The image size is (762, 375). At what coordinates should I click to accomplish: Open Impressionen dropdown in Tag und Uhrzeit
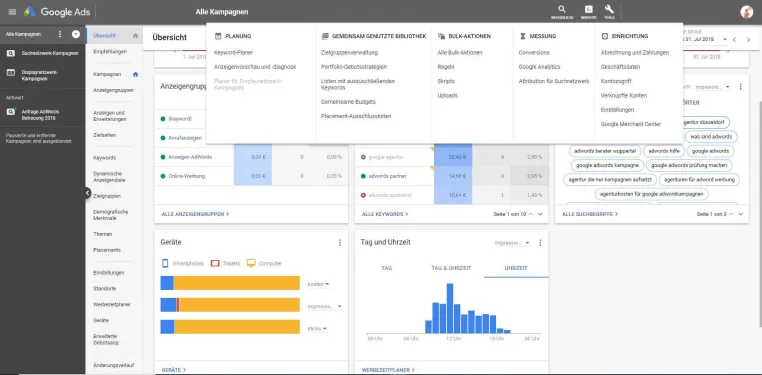coord(512,243)
